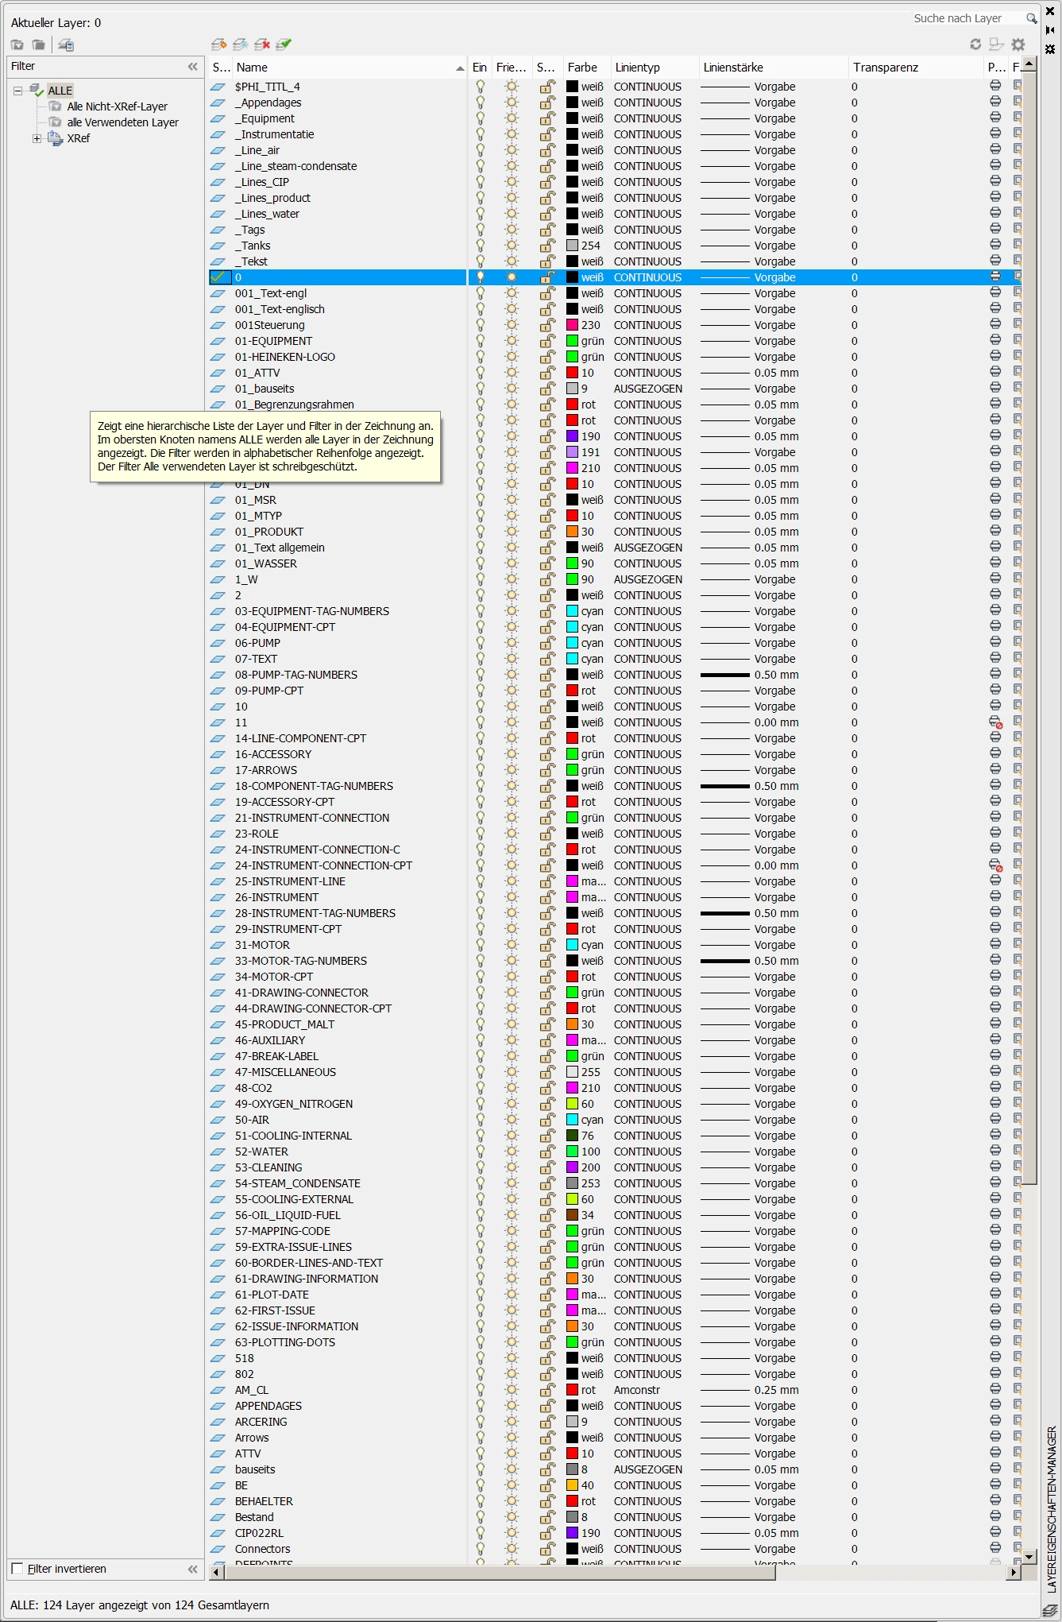Open palette properties icon below auto-hide
The image size is (1062, 1622).
[x=1050, y=48]
